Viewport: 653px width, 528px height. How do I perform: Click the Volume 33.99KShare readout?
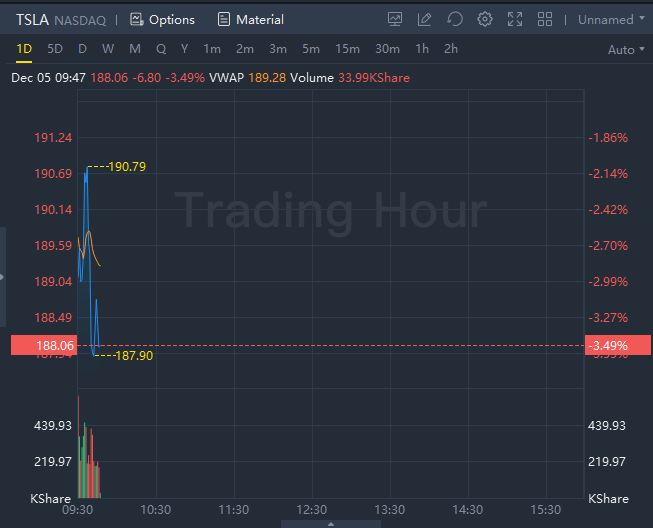point(350,78)
